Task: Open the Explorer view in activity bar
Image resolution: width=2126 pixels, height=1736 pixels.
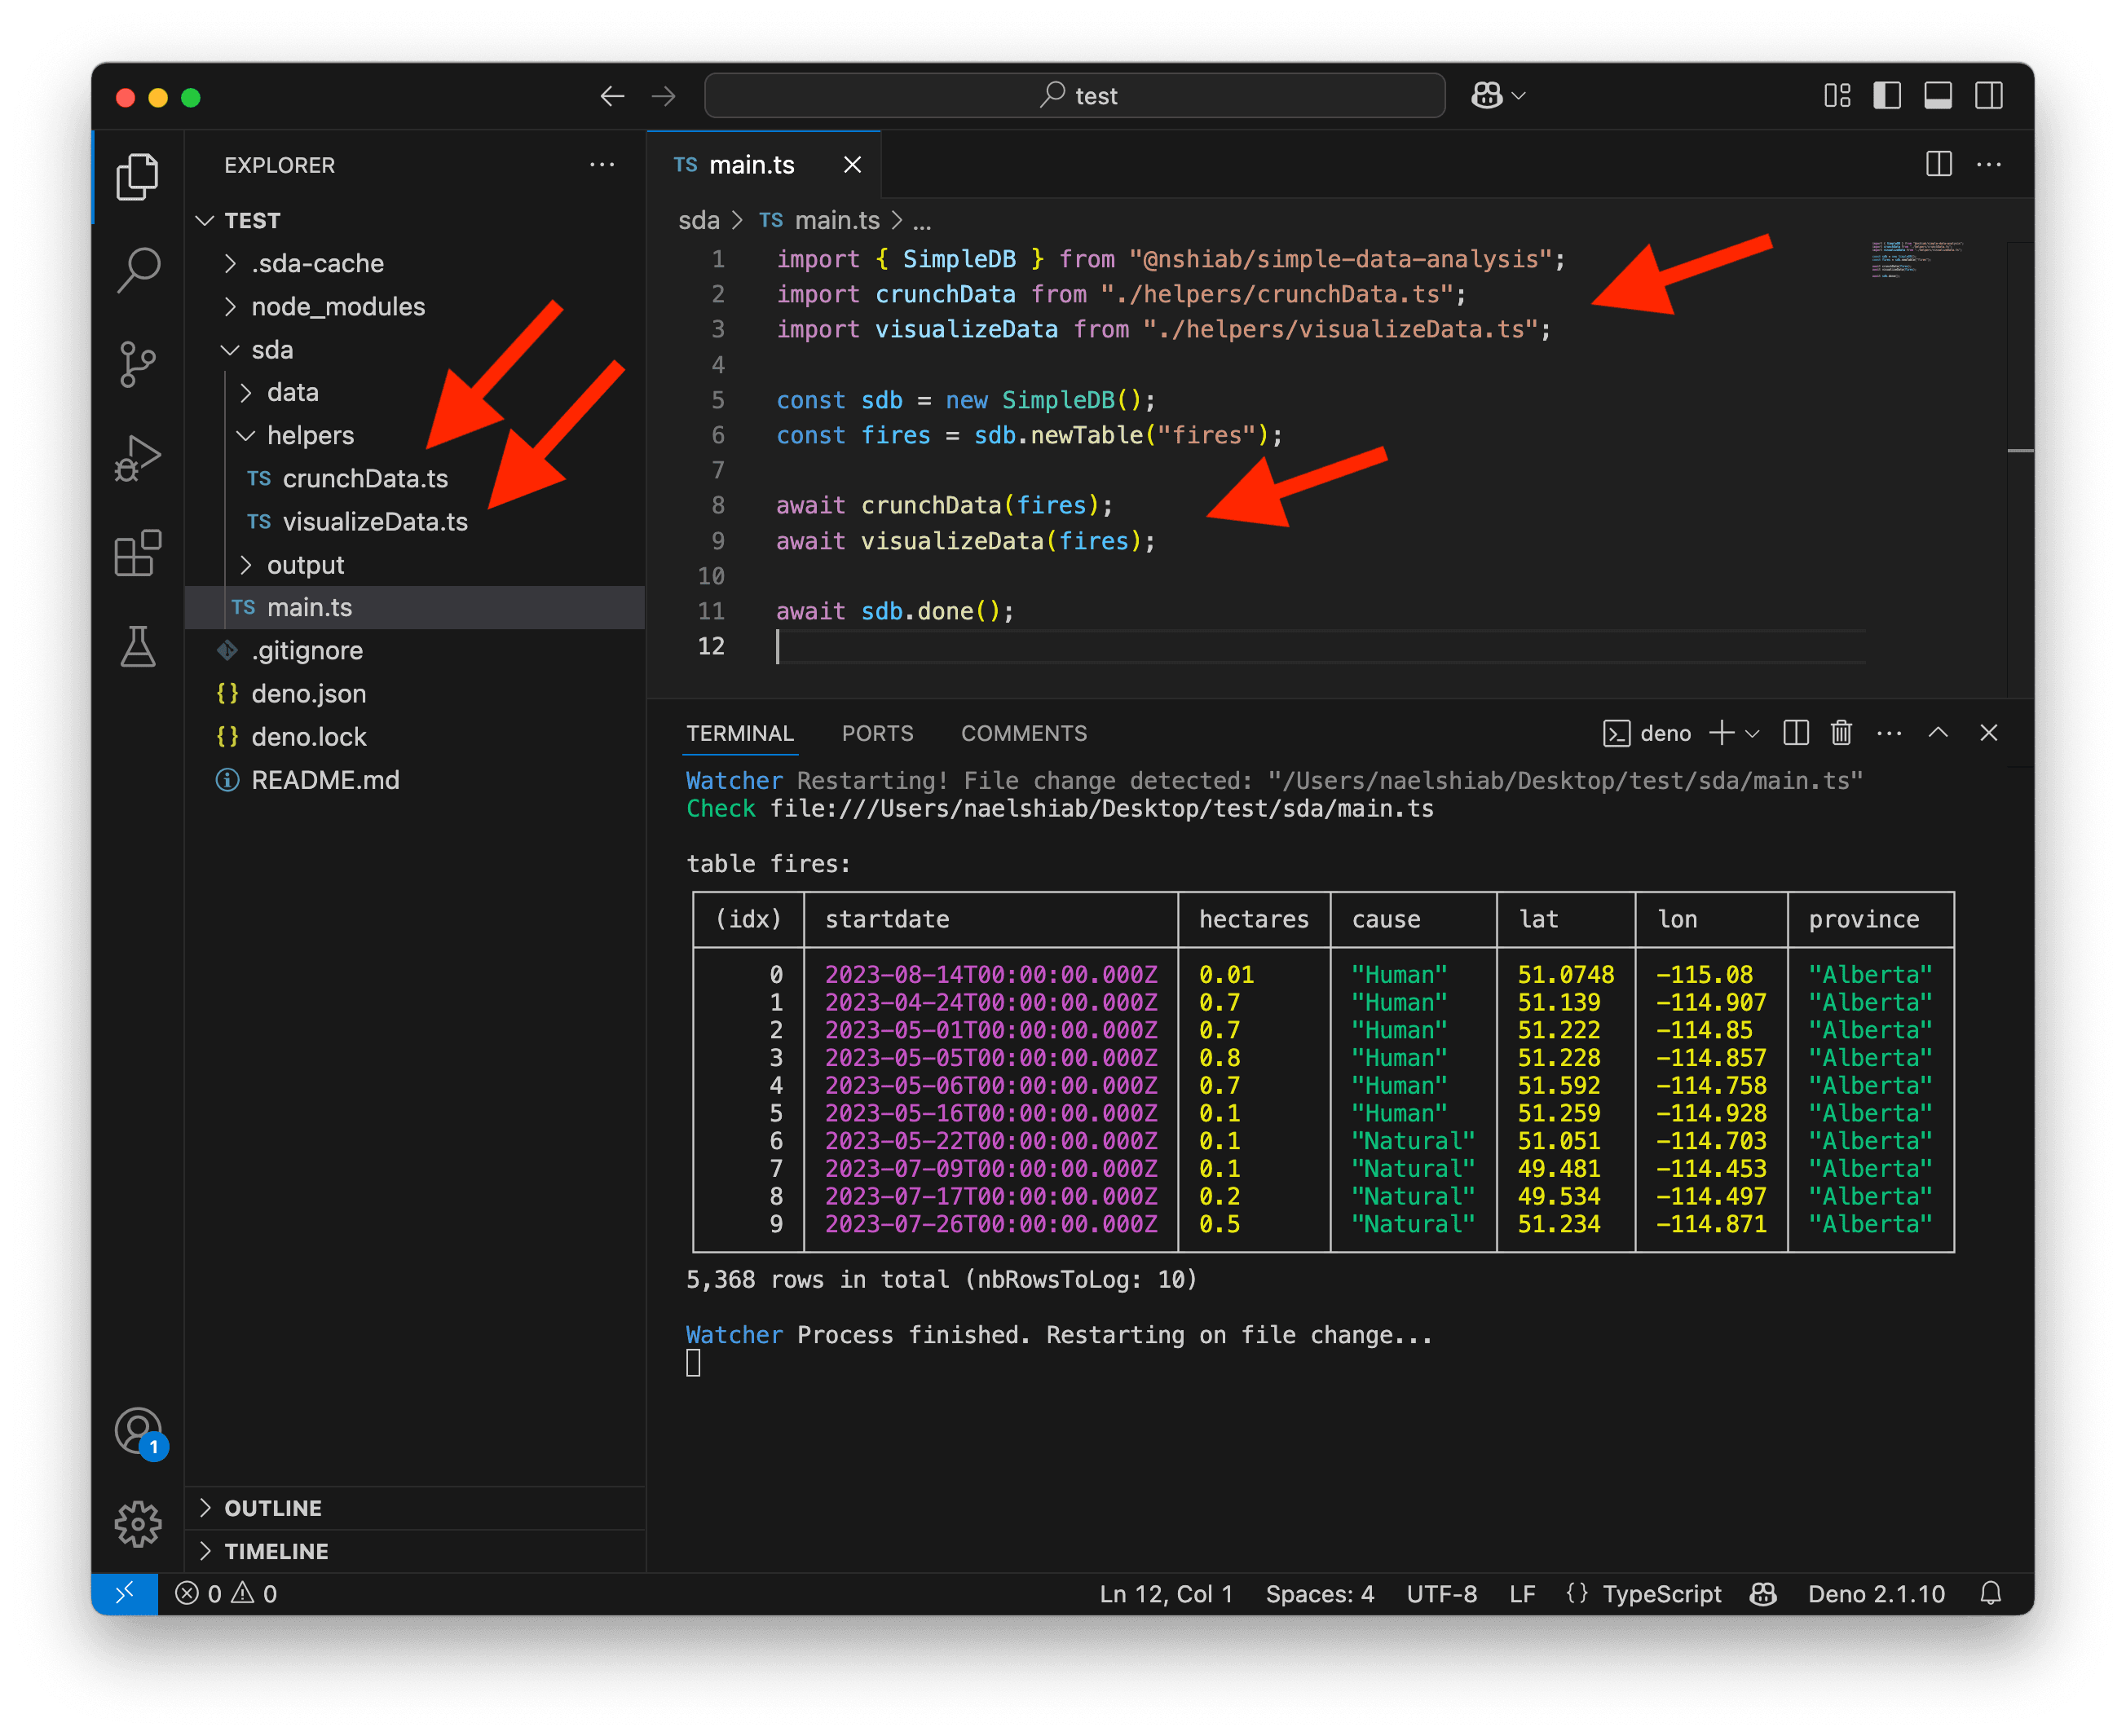Action: point(138,177)
